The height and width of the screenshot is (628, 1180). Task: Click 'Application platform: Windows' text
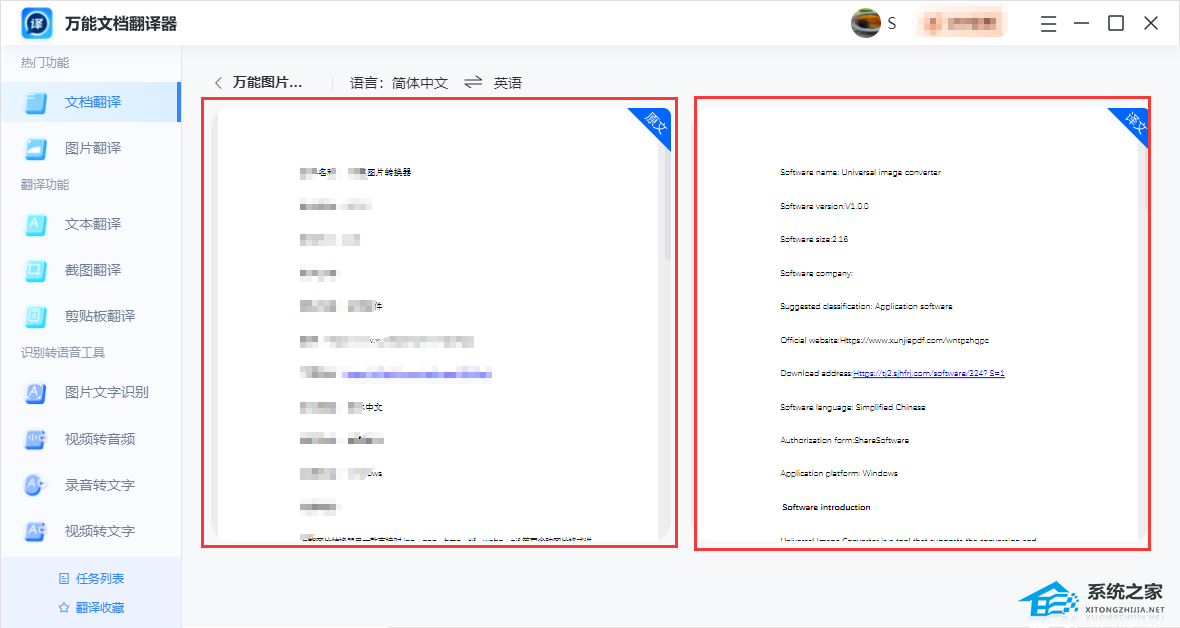pyautogui.click(x=838, y=474)
